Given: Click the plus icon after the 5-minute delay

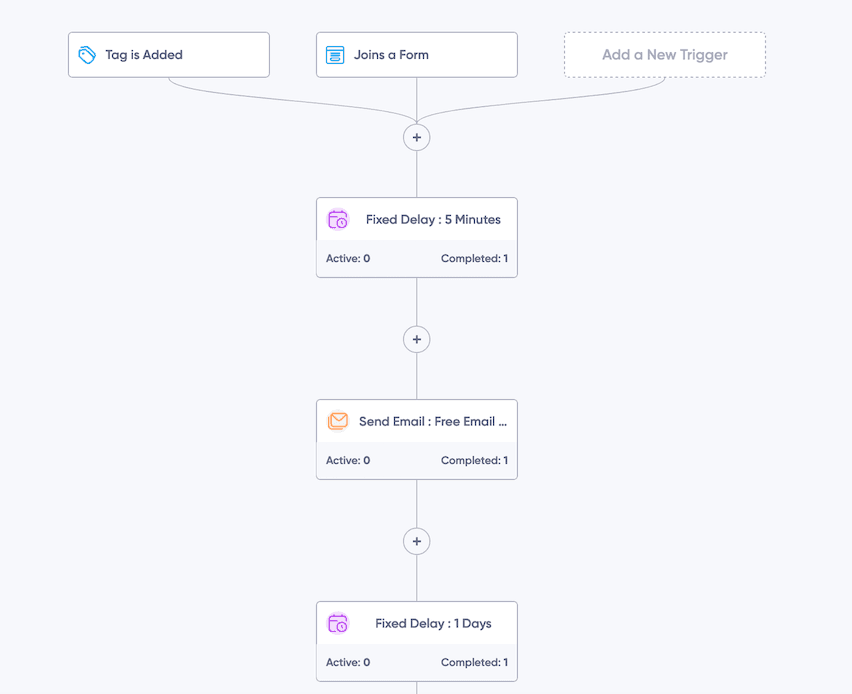Looking at the screenshot, I should click(417, 339).
